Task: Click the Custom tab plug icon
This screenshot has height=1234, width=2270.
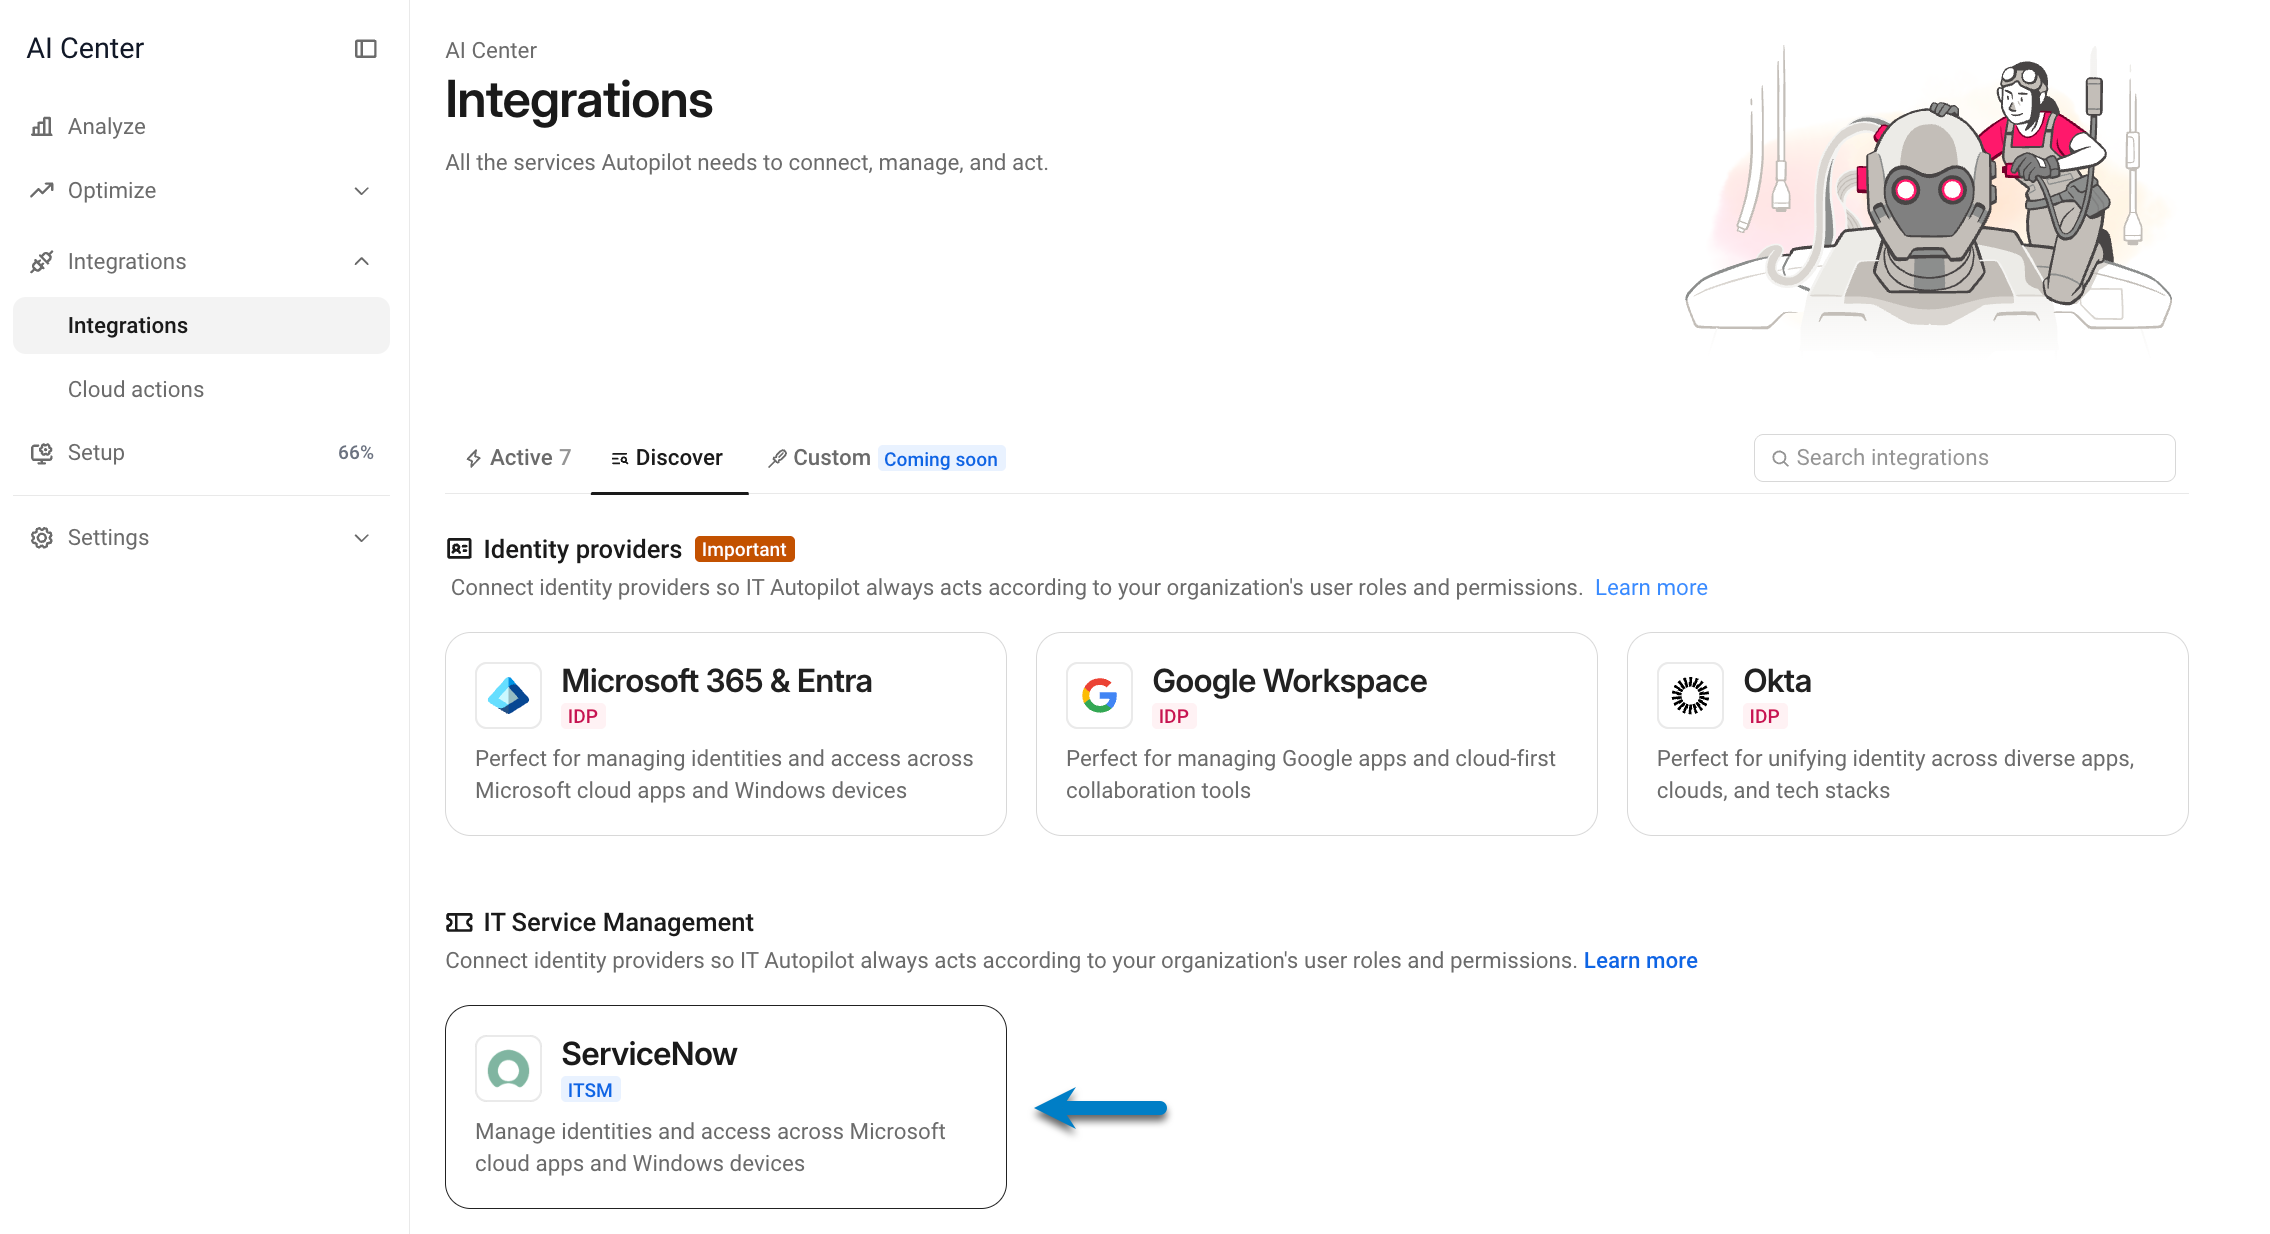Action: tap(777, 459)
